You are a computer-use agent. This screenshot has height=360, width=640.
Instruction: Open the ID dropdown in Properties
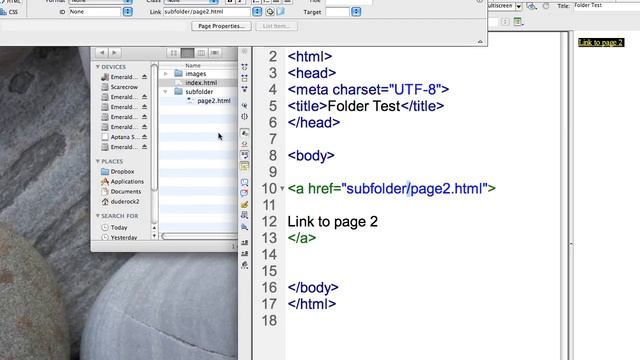(128, 12)
